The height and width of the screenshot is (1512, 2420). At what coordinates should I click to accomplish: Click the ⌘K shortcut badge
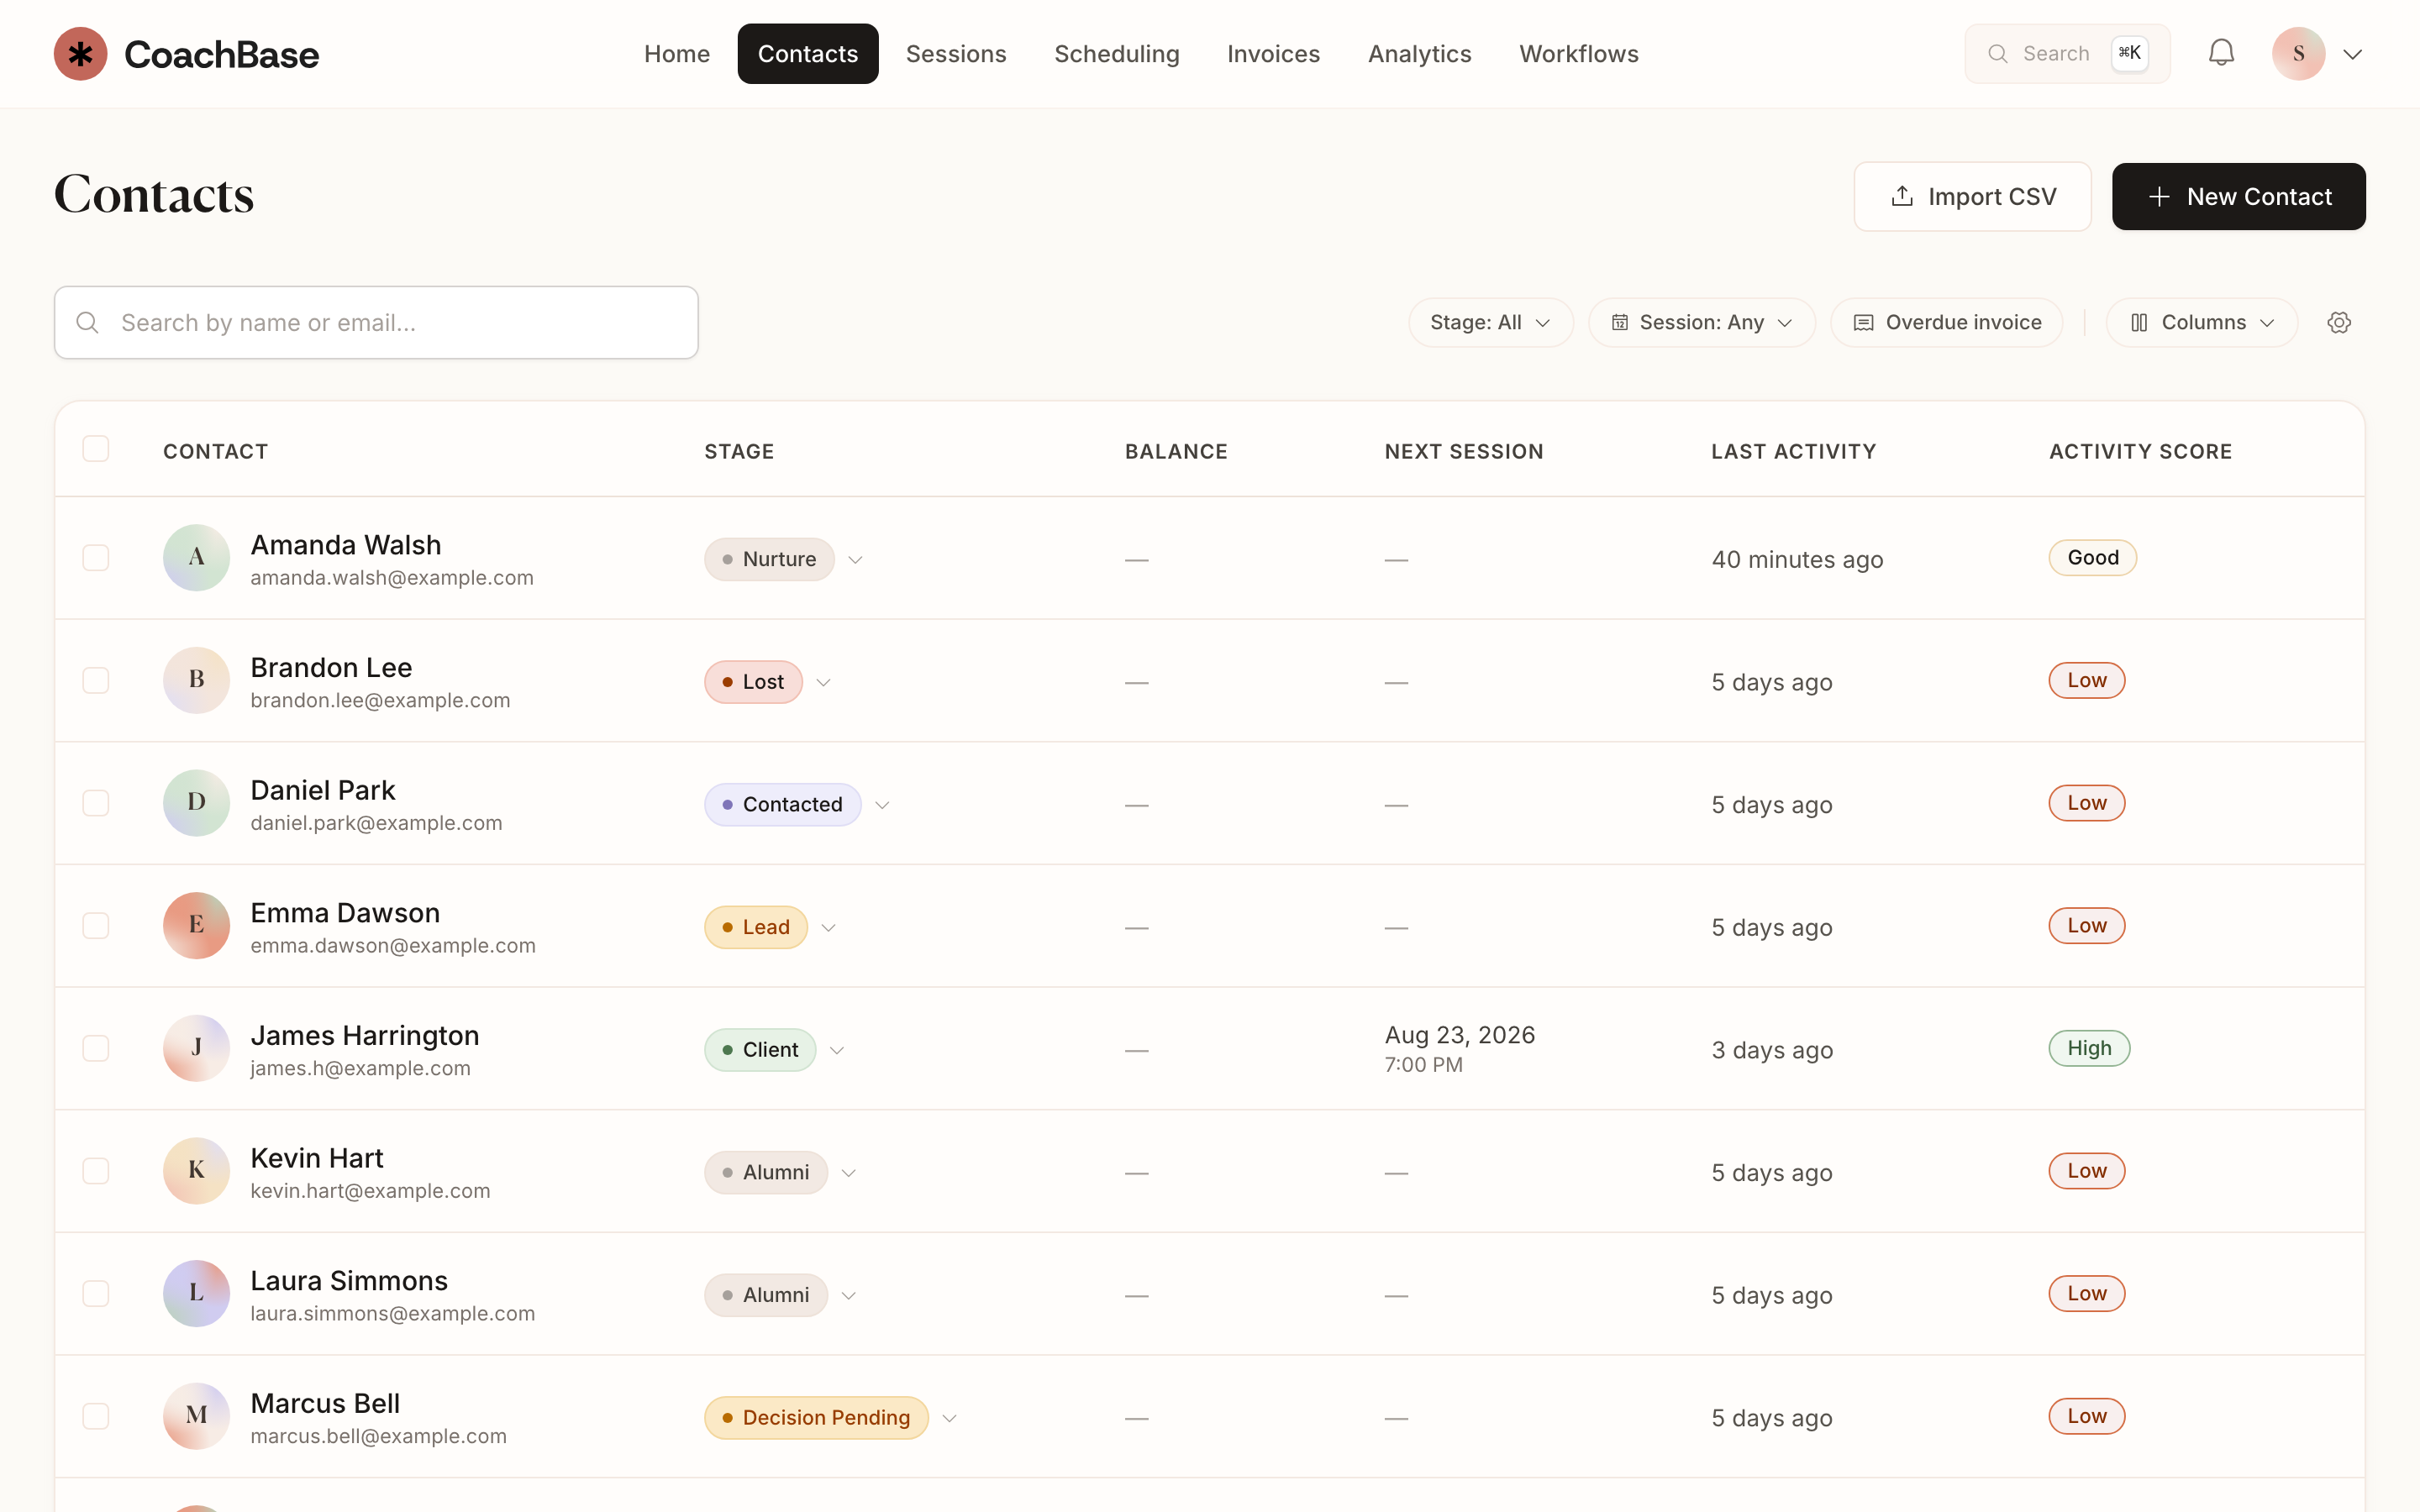2129,53
